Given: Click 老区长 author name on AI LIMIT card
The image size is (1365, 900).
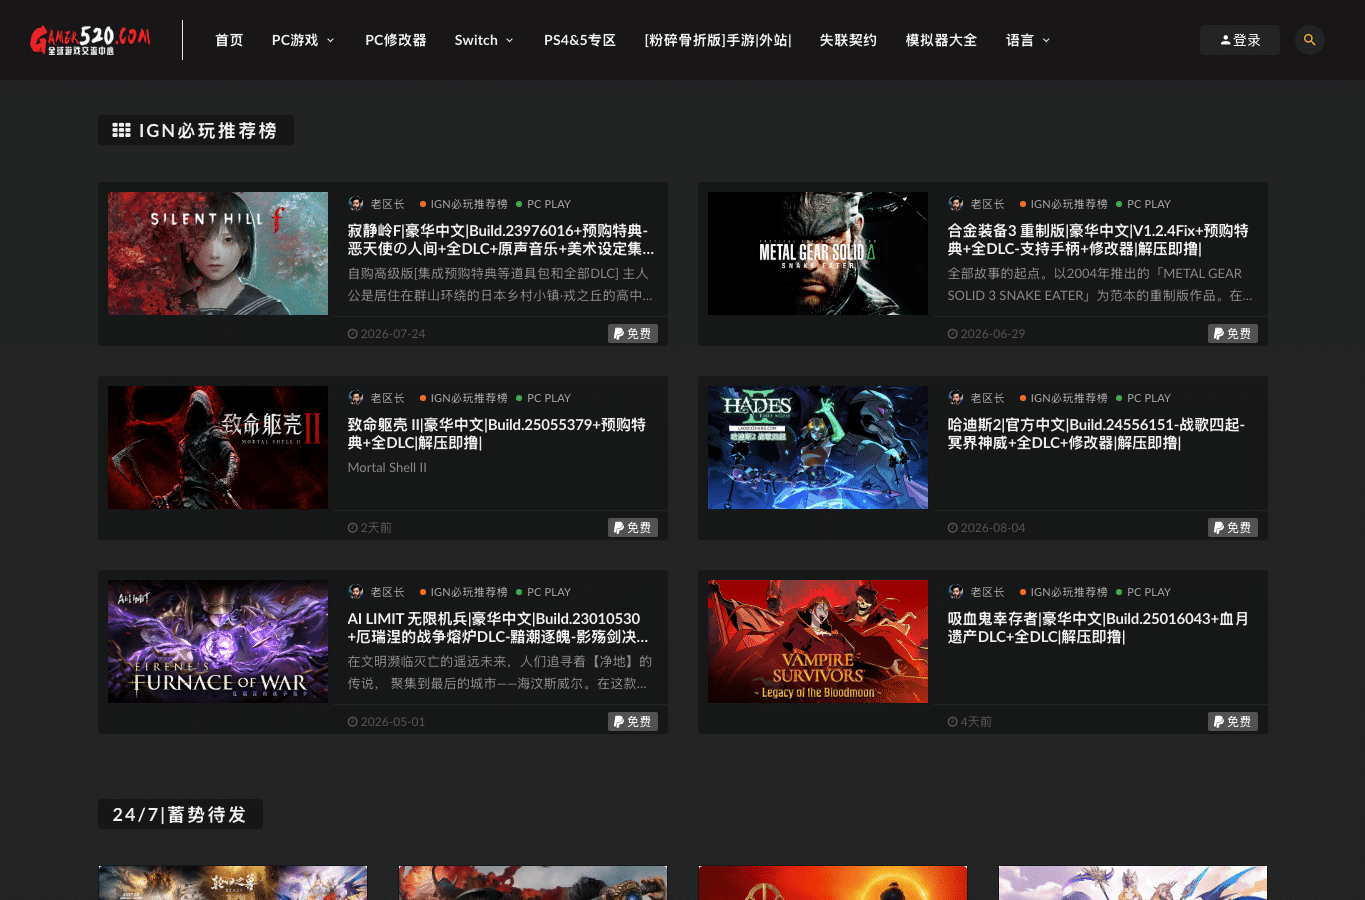Looking at the screenshot, I should click(x=388, y=592).
